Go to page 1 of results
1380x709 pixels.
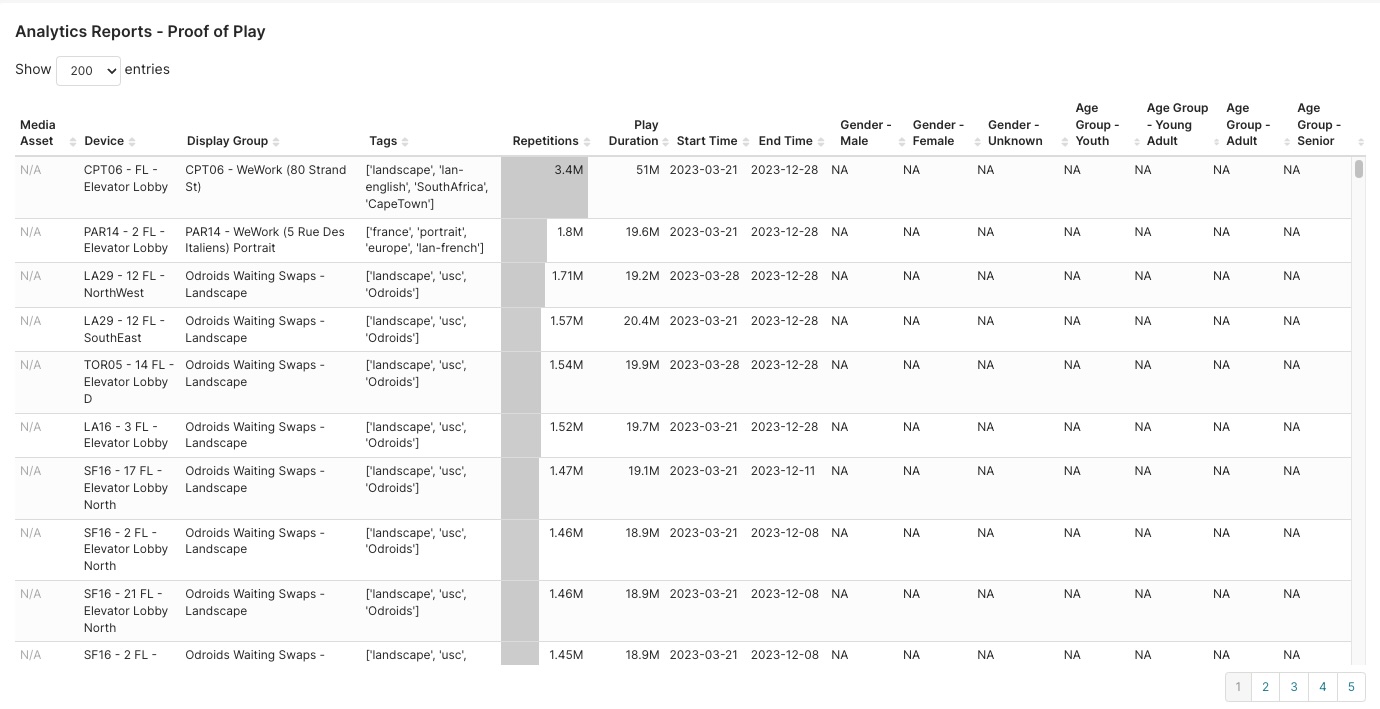(x=1238, y=687)
